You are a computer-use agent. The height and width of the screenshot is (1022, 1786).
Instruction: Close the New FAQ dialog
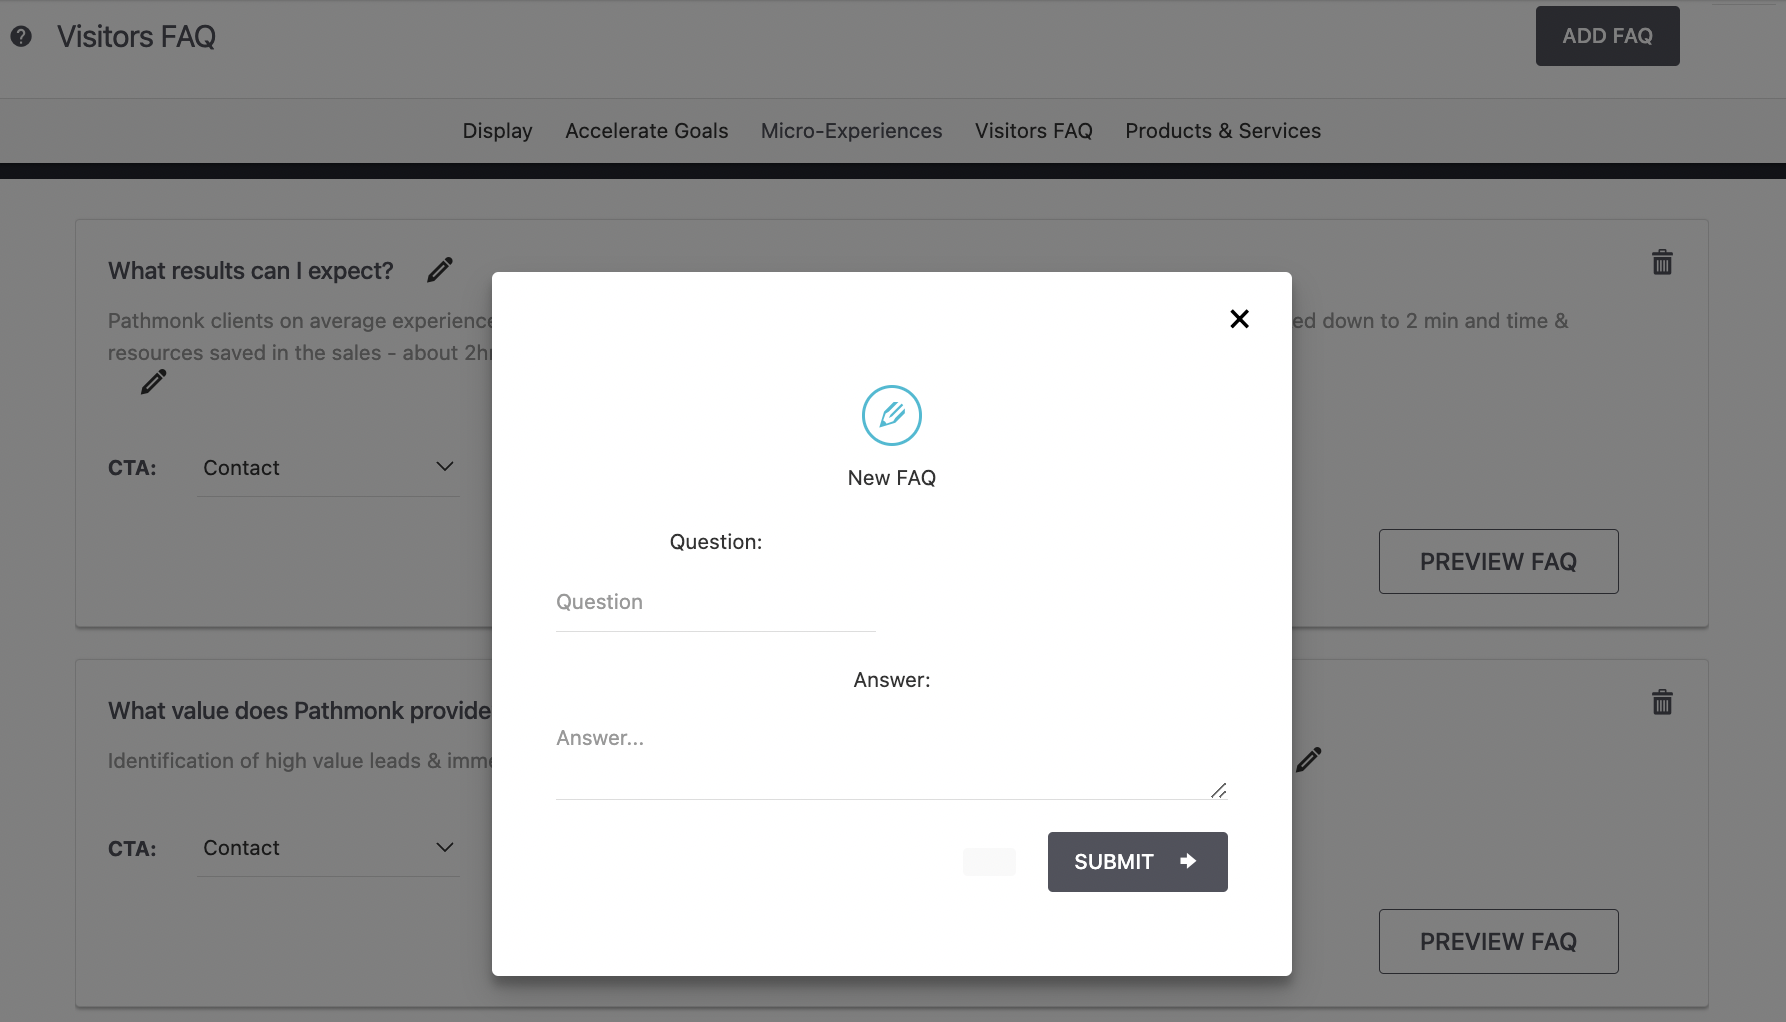tap(1239, 318)
